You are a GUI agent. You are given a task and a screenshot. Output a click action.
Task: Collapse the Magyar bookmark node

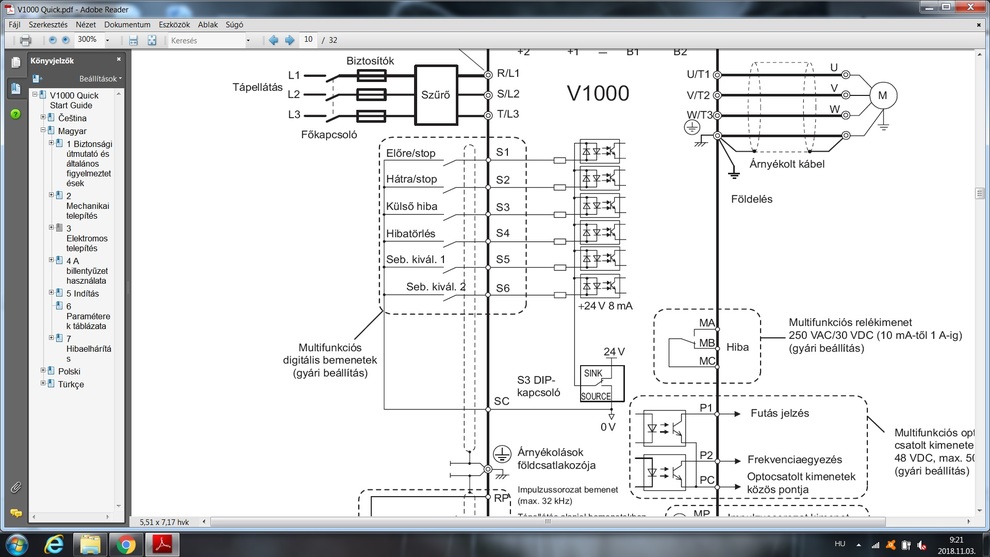(x=43, y=131)
